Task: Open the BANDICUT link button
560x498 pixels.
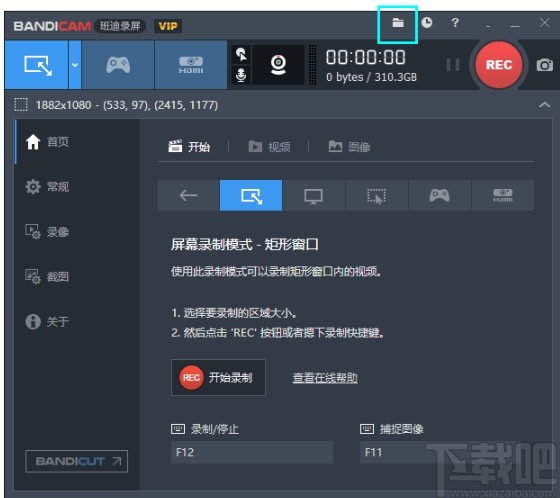Action: pos(76,461)
